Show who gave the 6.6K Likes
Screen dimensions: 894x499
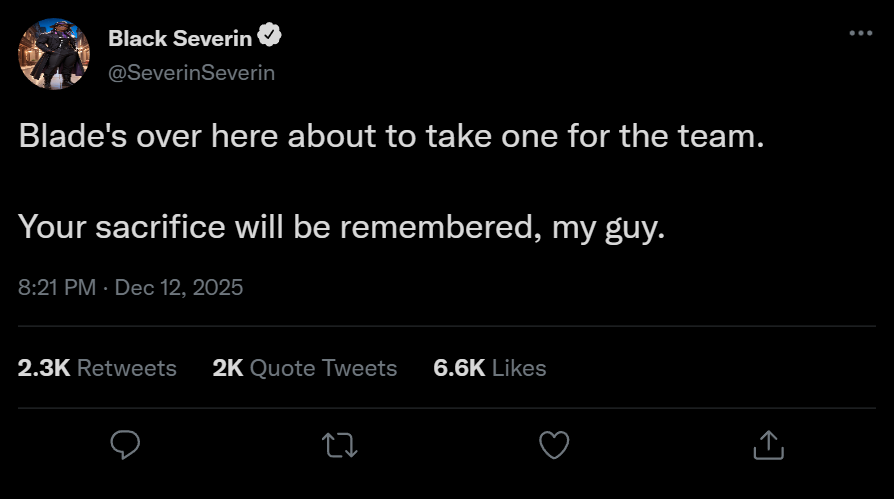point(490,368)
